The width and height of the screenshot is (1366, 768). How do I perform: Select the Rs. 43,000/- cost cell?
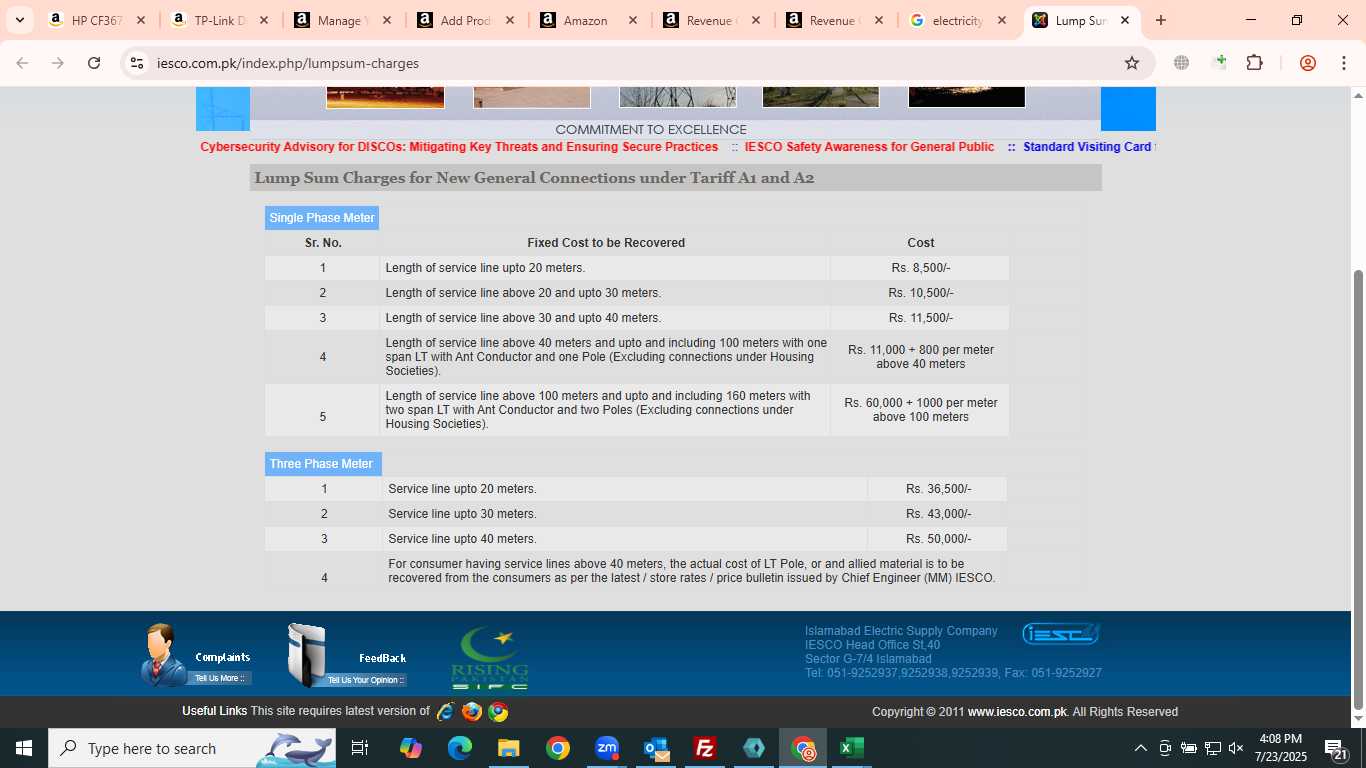coord(938,514)
